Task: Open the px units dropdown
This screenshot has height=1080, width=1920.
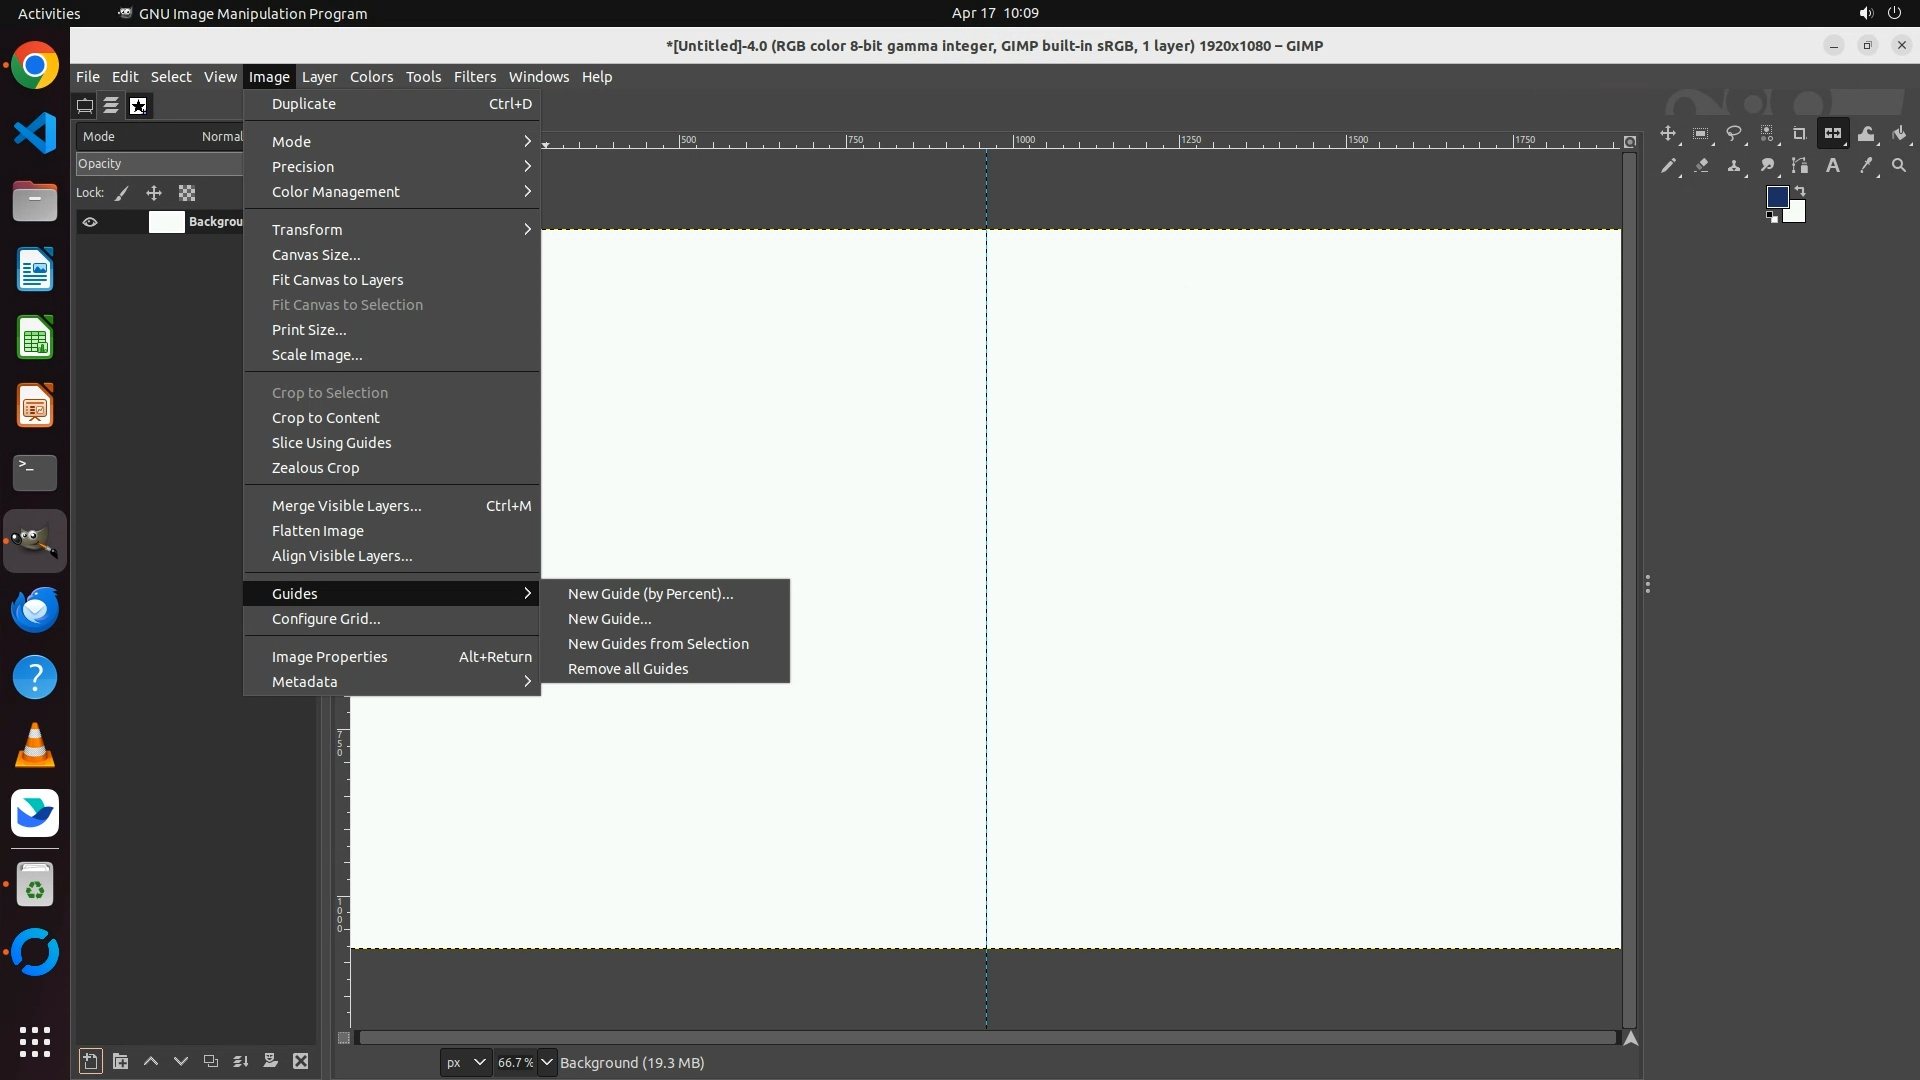Action: [465, 1062]
